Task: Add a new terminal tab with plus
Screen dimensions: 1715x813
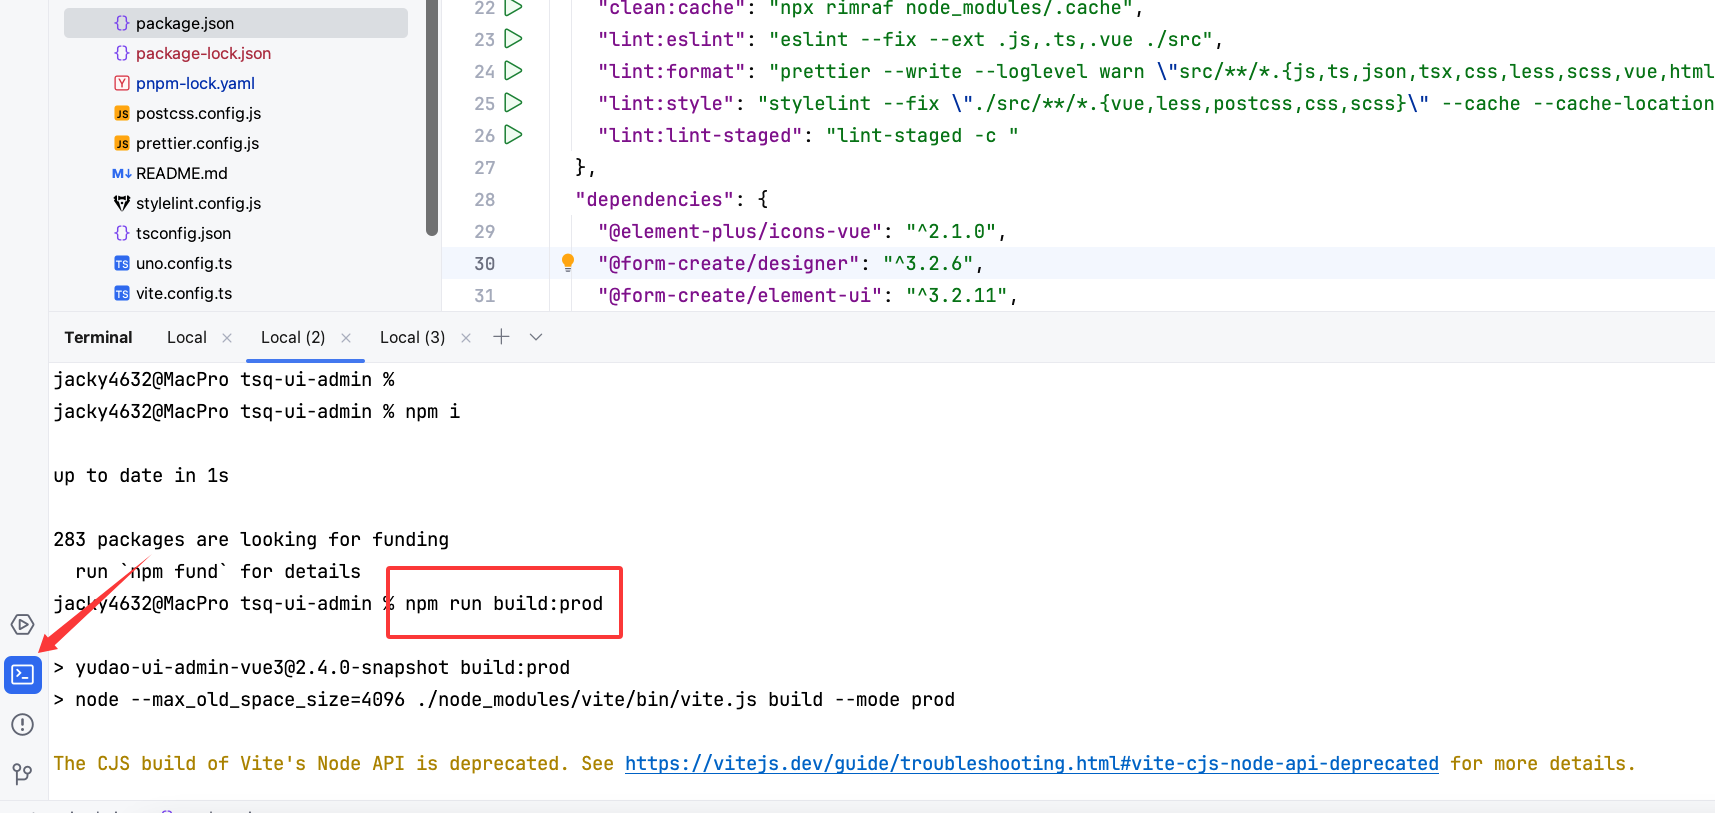Action: [501, 337]
